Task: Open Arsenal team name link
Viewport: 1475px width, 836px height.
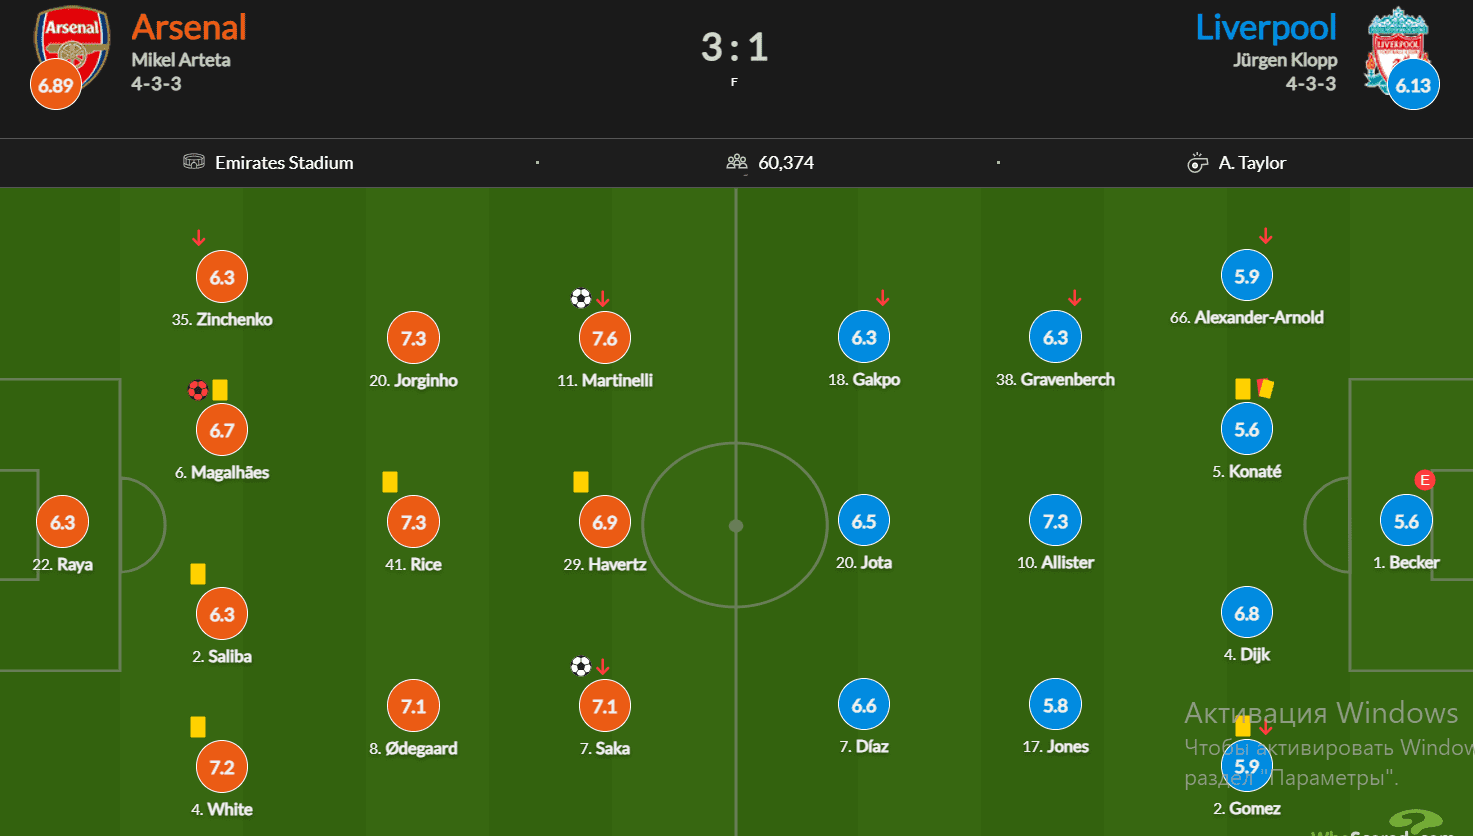Action: coord(189,27)
